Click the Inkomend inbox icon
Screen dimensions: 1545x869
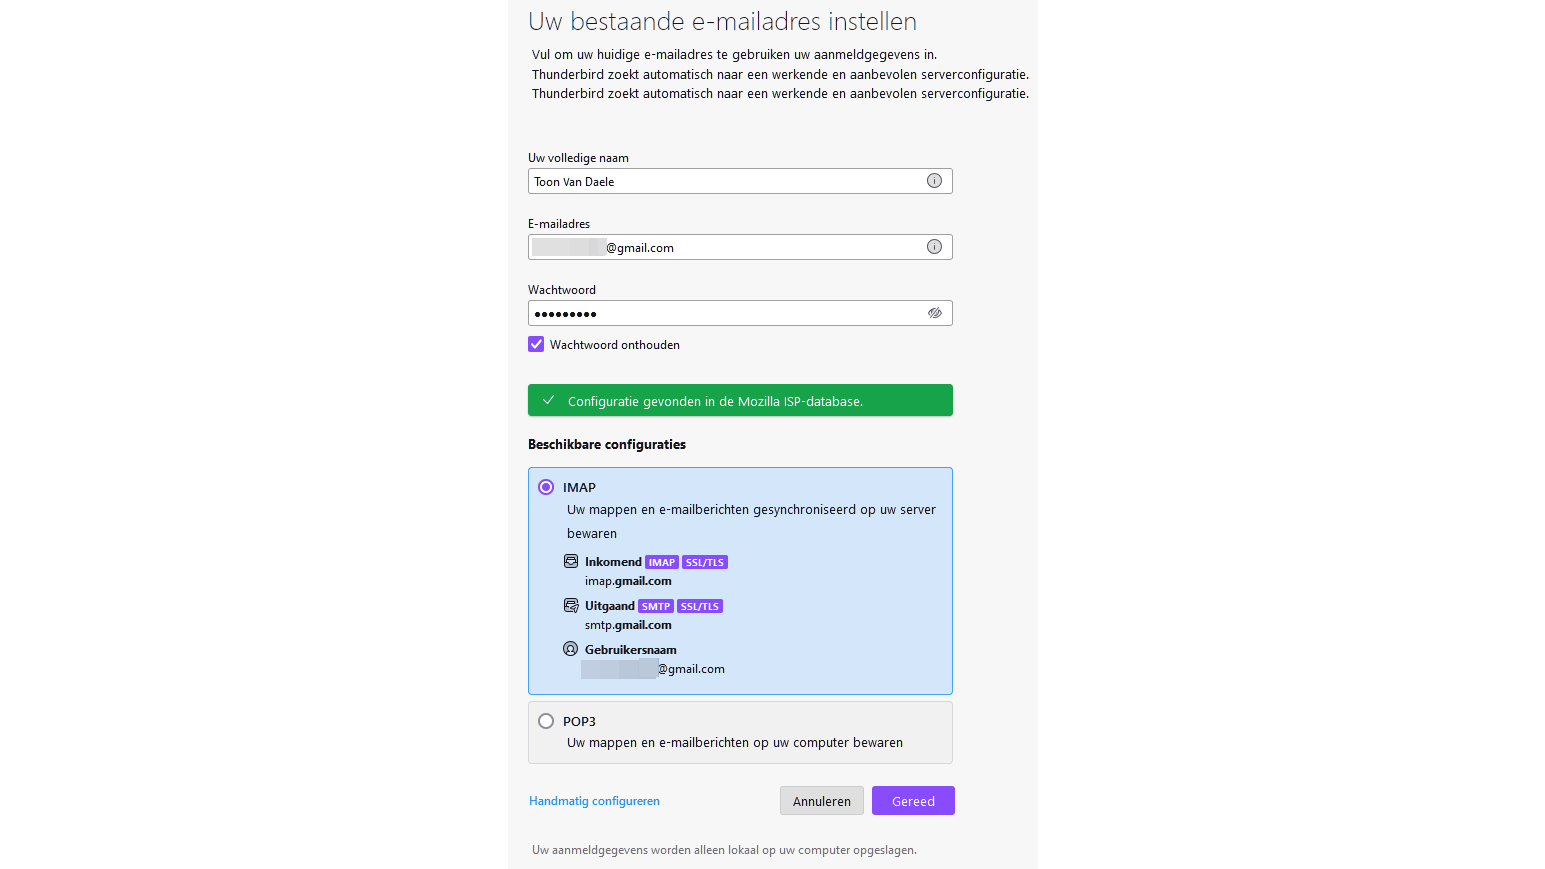pyautogui.click(x=571, y=561)
